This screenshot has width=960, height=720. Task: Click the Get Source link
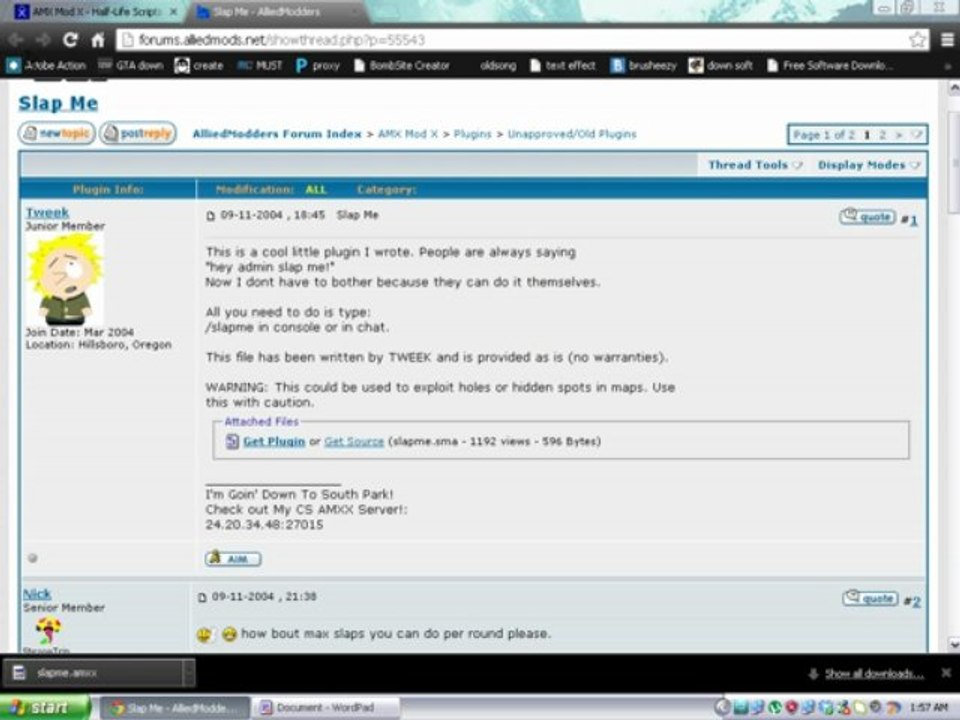tap(354, 441)
